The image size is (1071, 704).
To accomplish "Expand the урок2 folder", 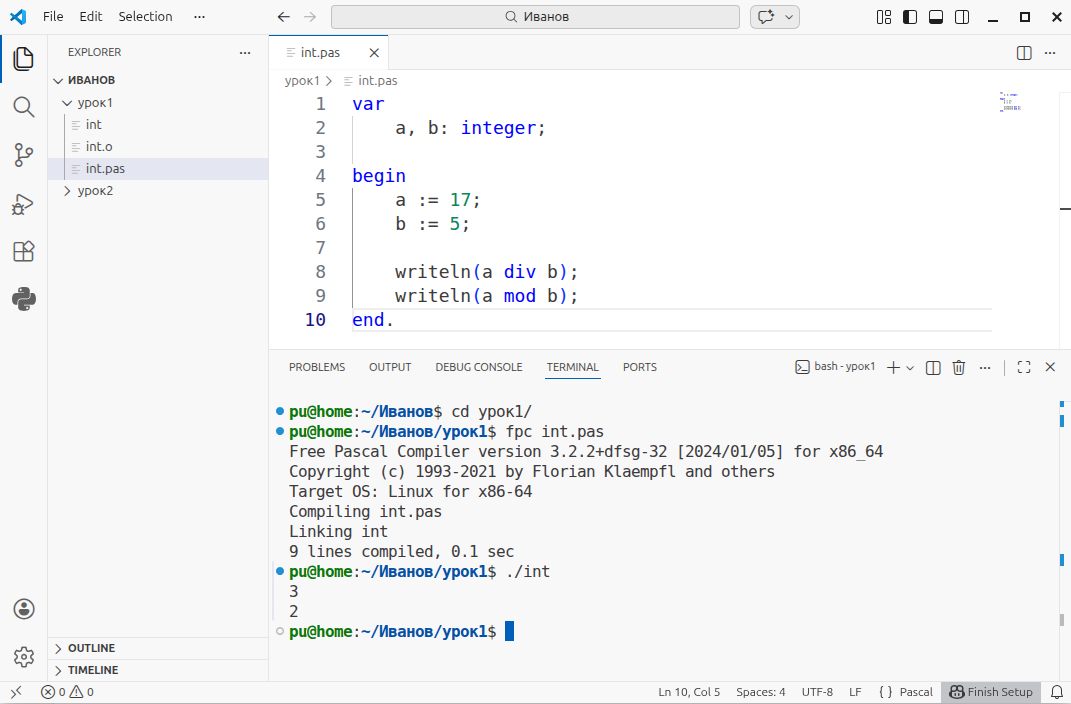I will tap(95, 190).
